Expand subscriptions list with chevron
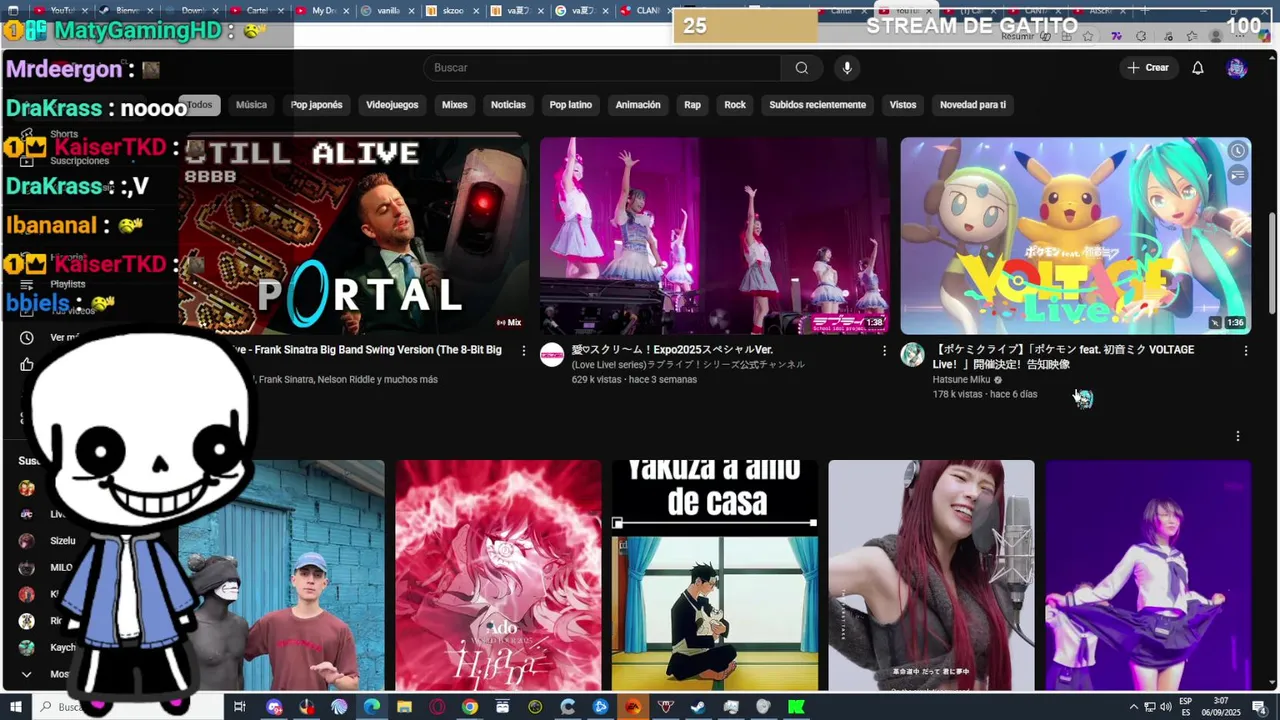The width and height of the screenshot is (1280, 720). [x=27, y=674]
